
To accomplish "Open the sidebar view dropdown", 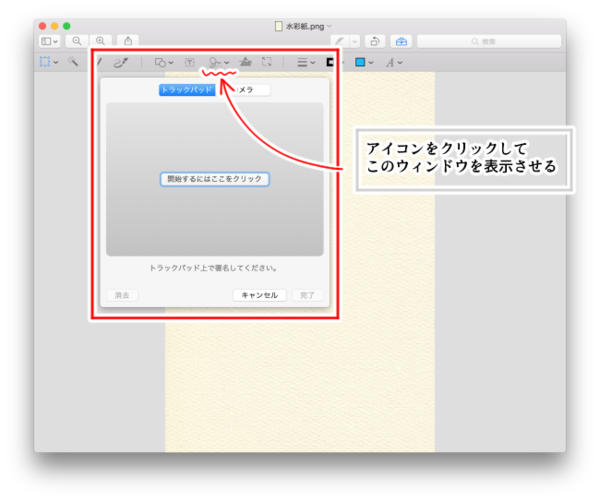I will click(x=49, y=41).
